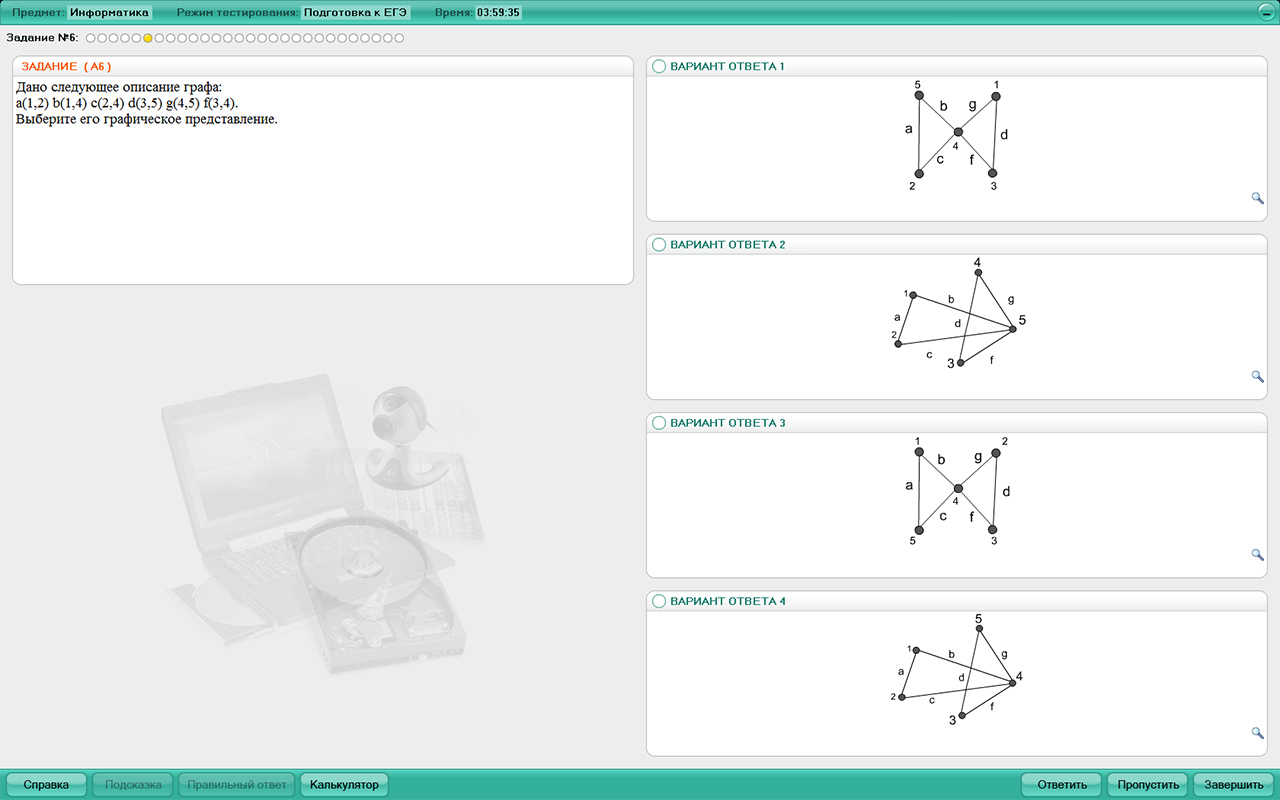This screenshot has width=1280, height=800.
Task: Click the magnifier in answer variant 4
Action: (x=1258, y=733)
